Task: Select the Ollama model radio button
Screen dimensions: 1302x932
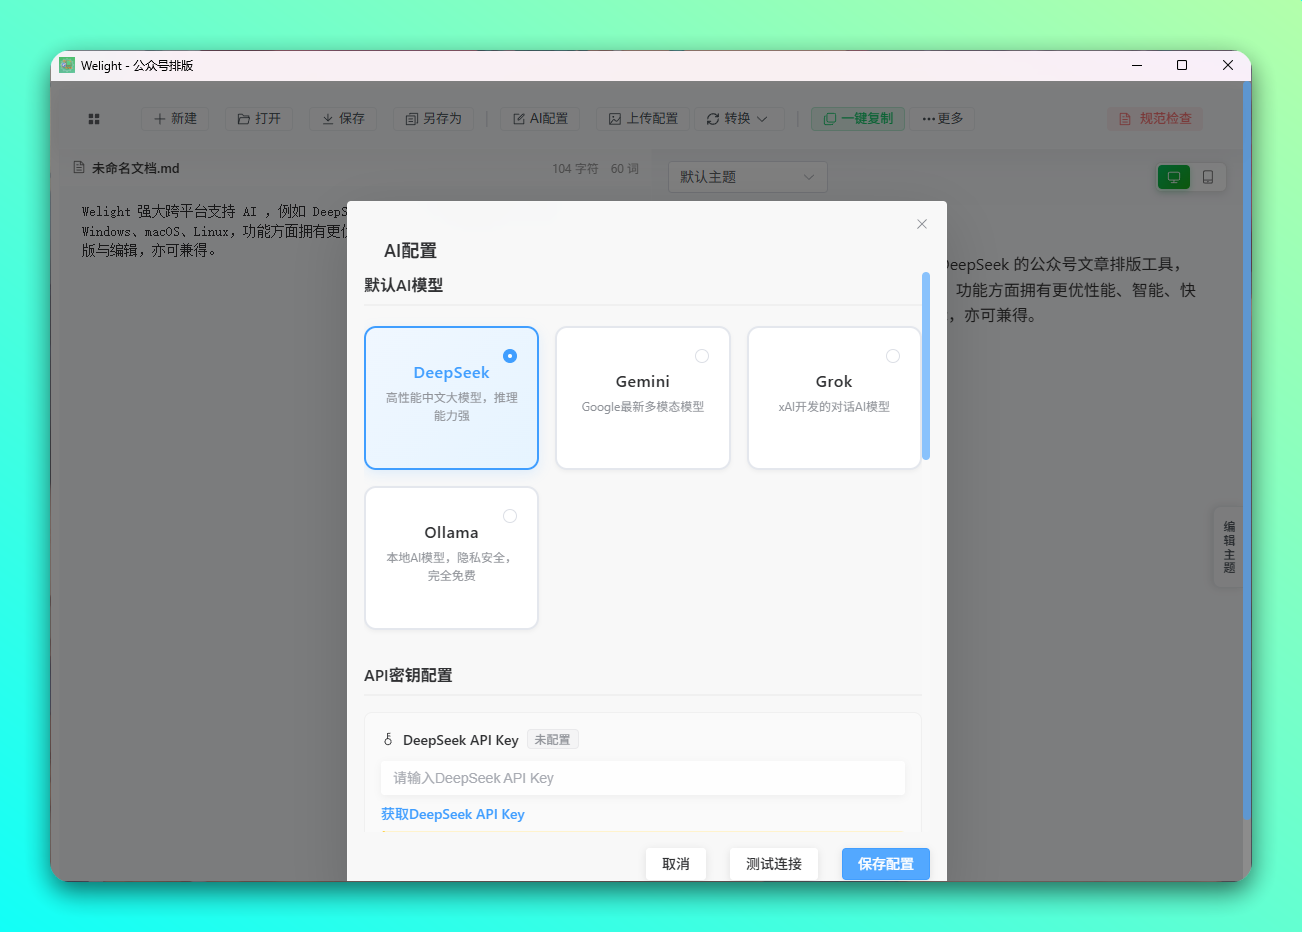Action: (510, 516)
